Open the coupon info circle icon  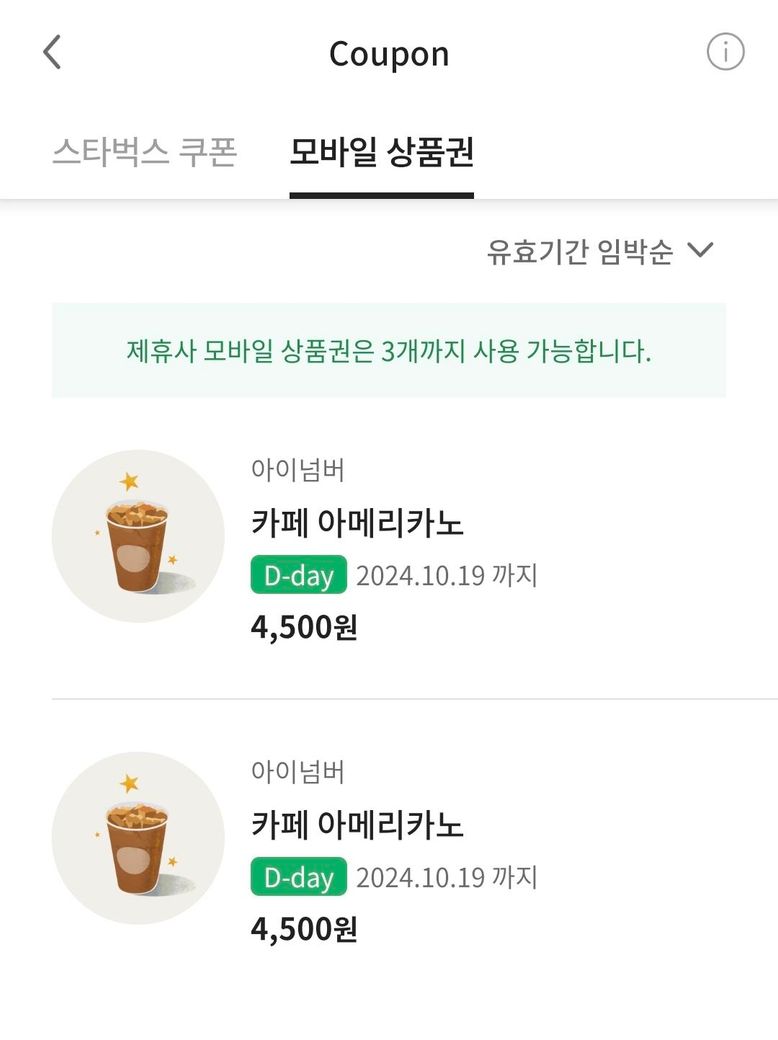(725, 52)
